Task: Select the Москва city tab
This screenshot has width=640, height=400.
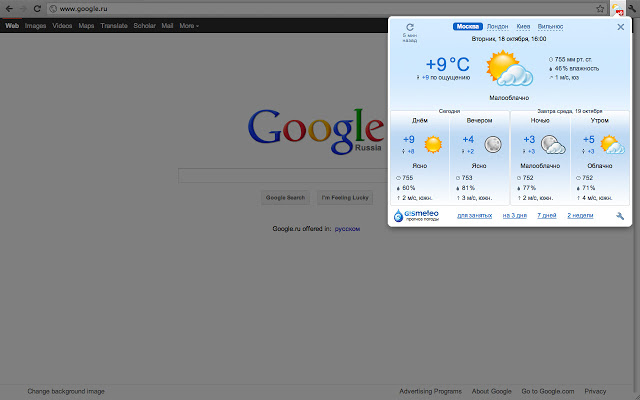Action: pyautogui.click(x=468, y=27)
